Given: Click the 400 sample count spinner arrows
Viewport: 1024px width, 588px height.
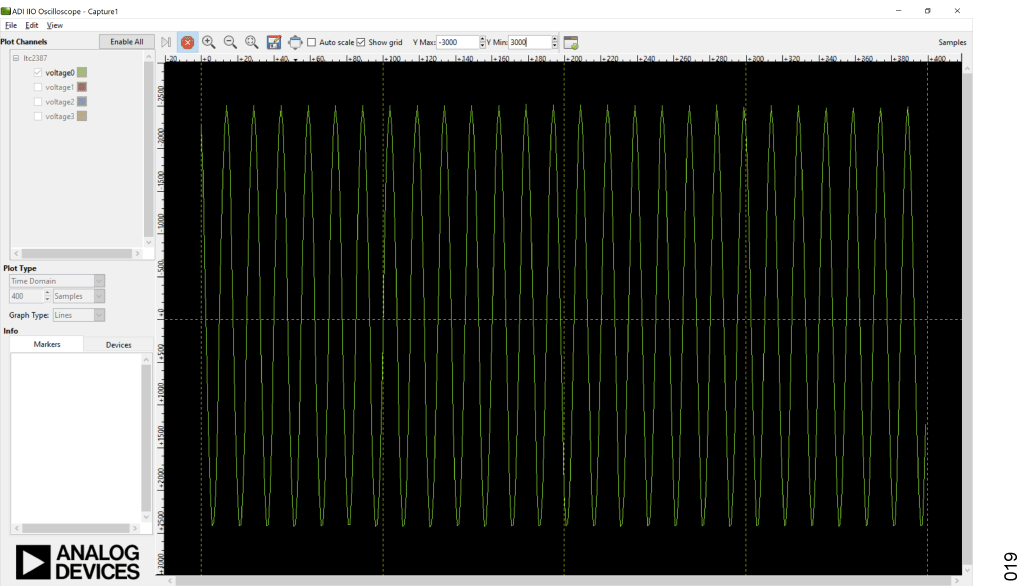Looking at the screenshot, I should point(47,296).
